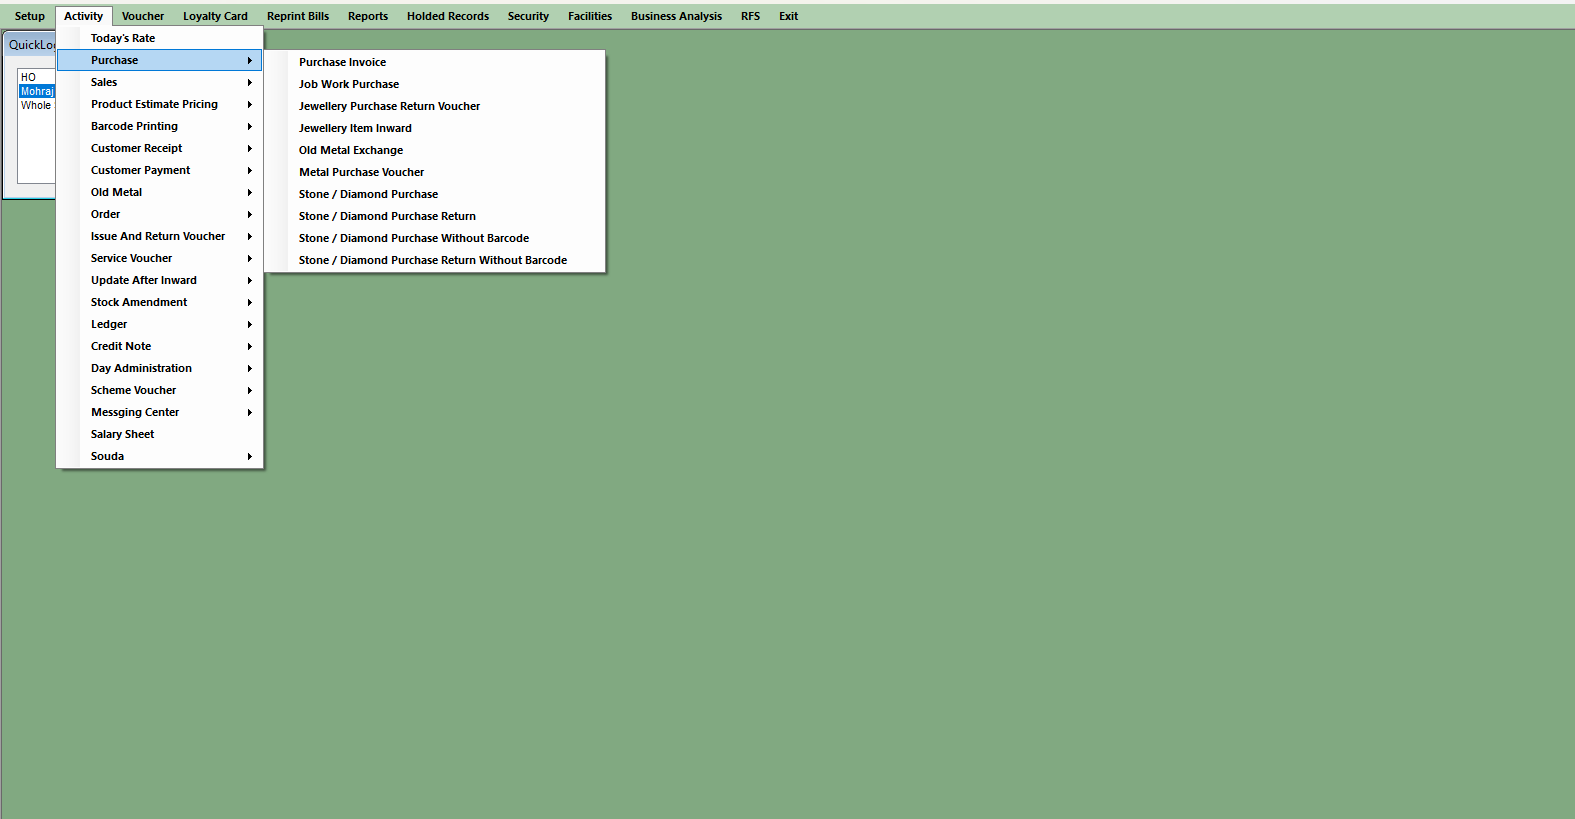The width and height of the screenshot is (1575, 819).
Task: Select Salary Sheet menu entry
Action: point(160,434)
